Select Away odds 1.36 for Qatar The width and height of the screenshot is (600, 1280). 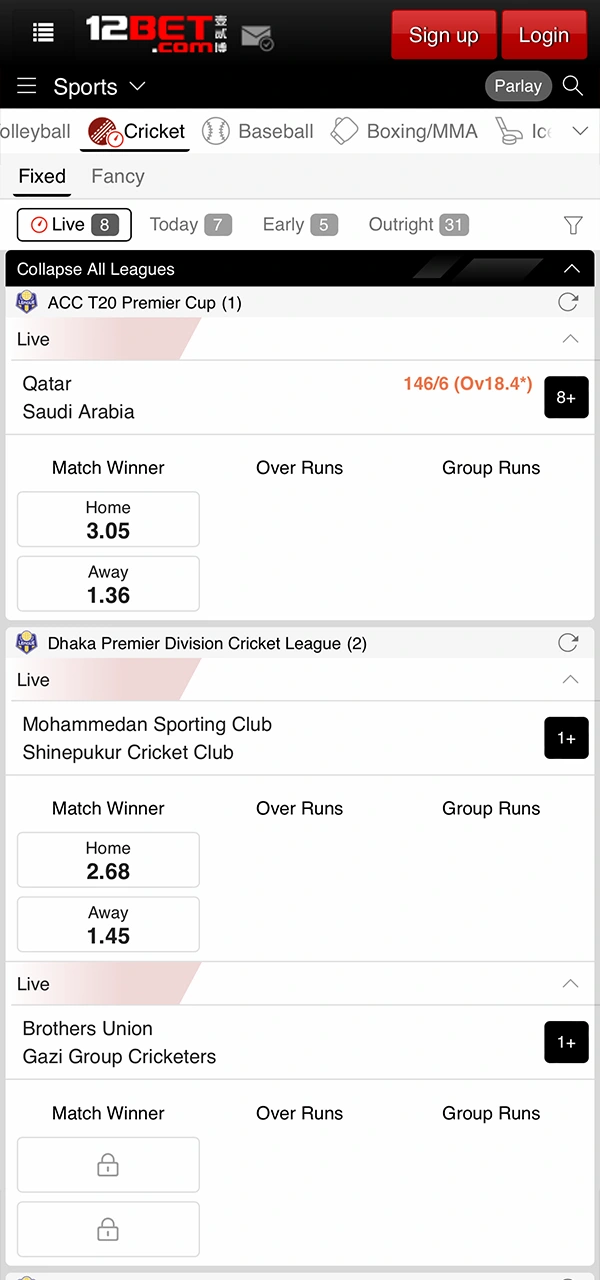click(x=108, y=583)
